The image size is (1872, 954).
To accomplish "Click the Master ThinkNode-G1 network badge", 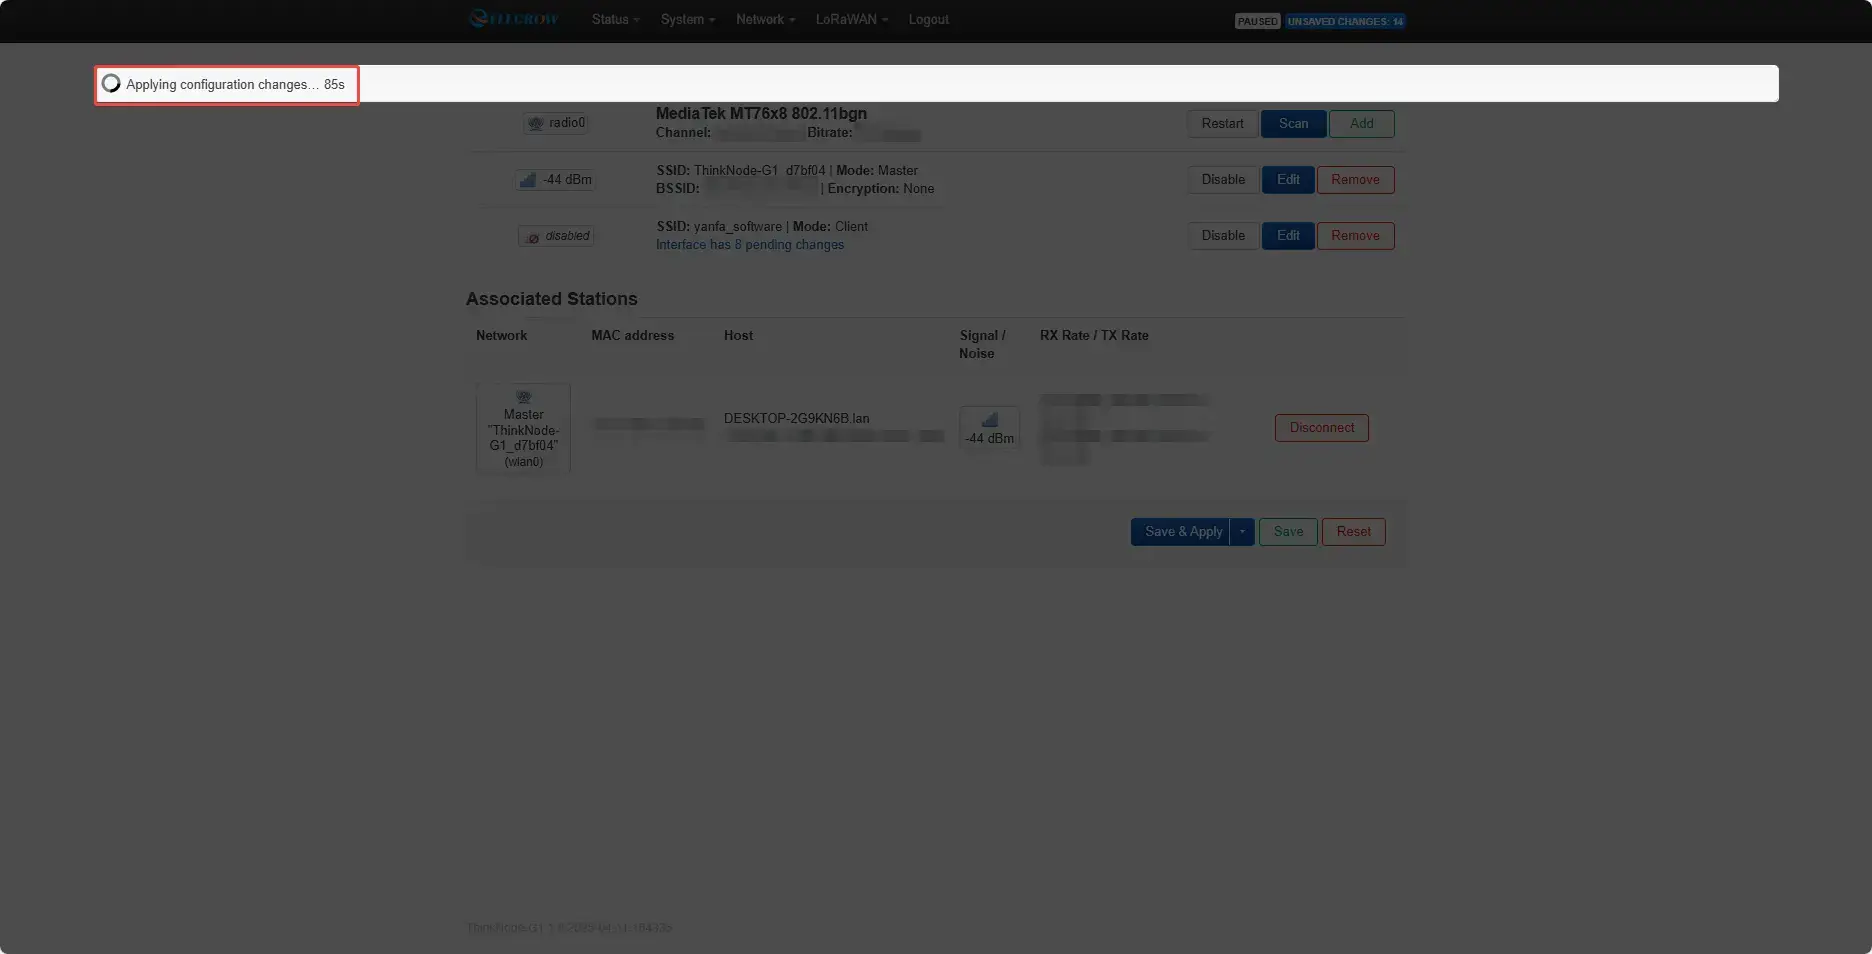I will click(x=523, y=428).
